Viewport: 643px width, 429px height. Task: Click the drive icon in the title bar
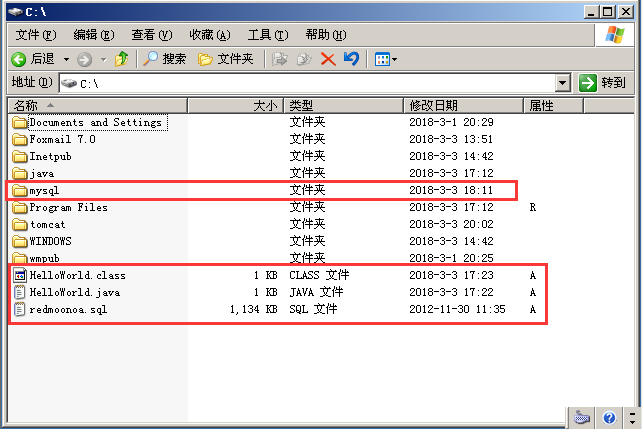coord(16,12)
